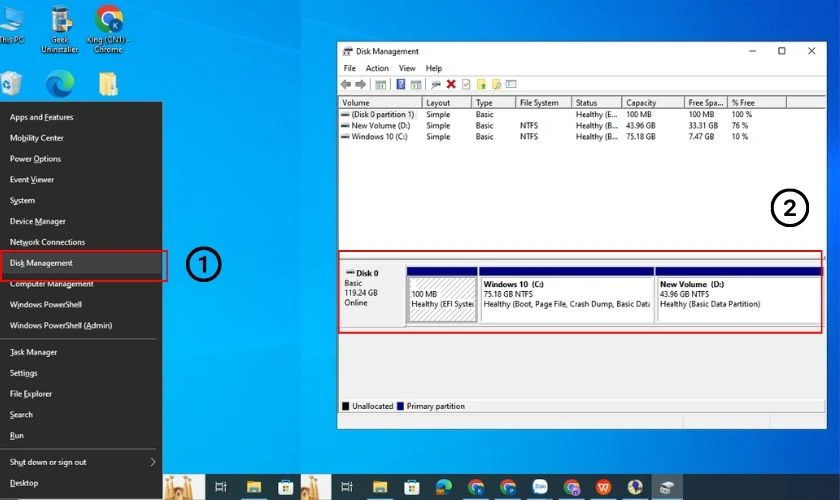Select the New Volume (D:) partition block
The height and width of the screenshot is (500, 840).
pos(739,295)
